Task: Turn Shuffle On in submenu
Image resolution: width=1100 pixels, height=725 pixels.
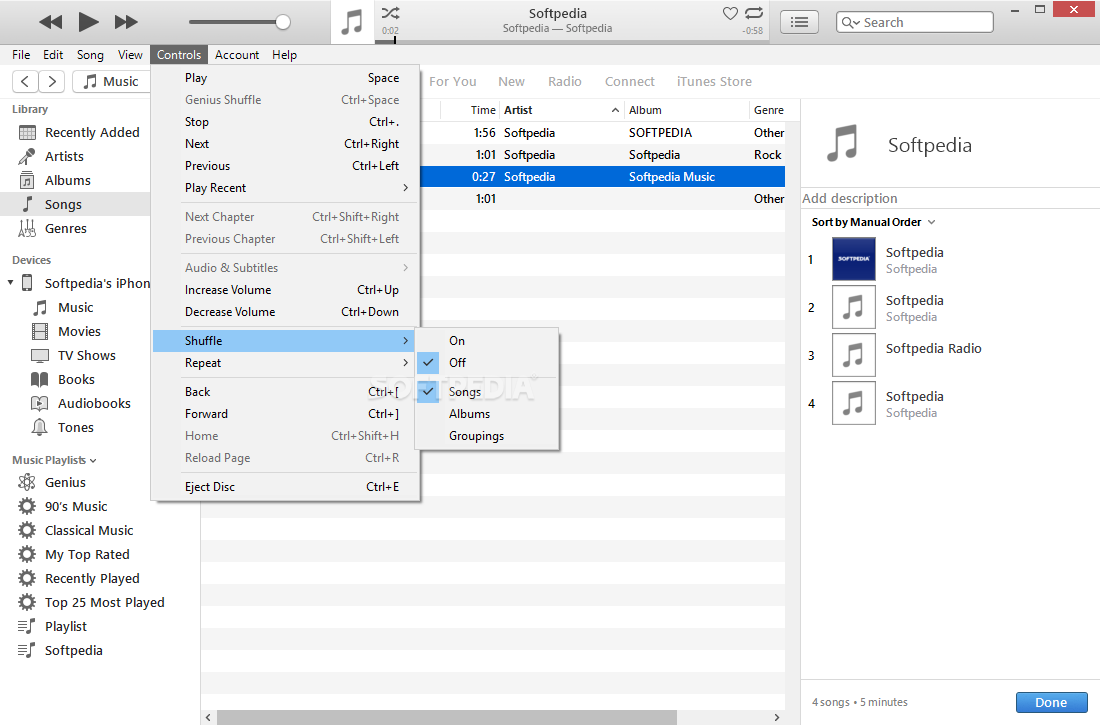Action: click(x=488, y=340)
